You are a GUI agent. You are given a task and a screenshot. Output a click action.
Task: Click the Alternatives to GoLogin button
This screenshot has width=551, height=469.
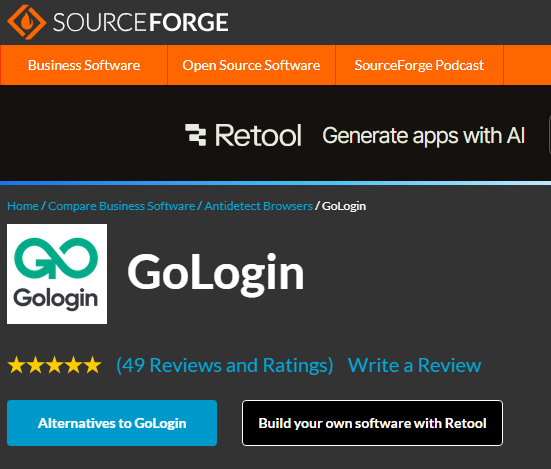[112, 423]
